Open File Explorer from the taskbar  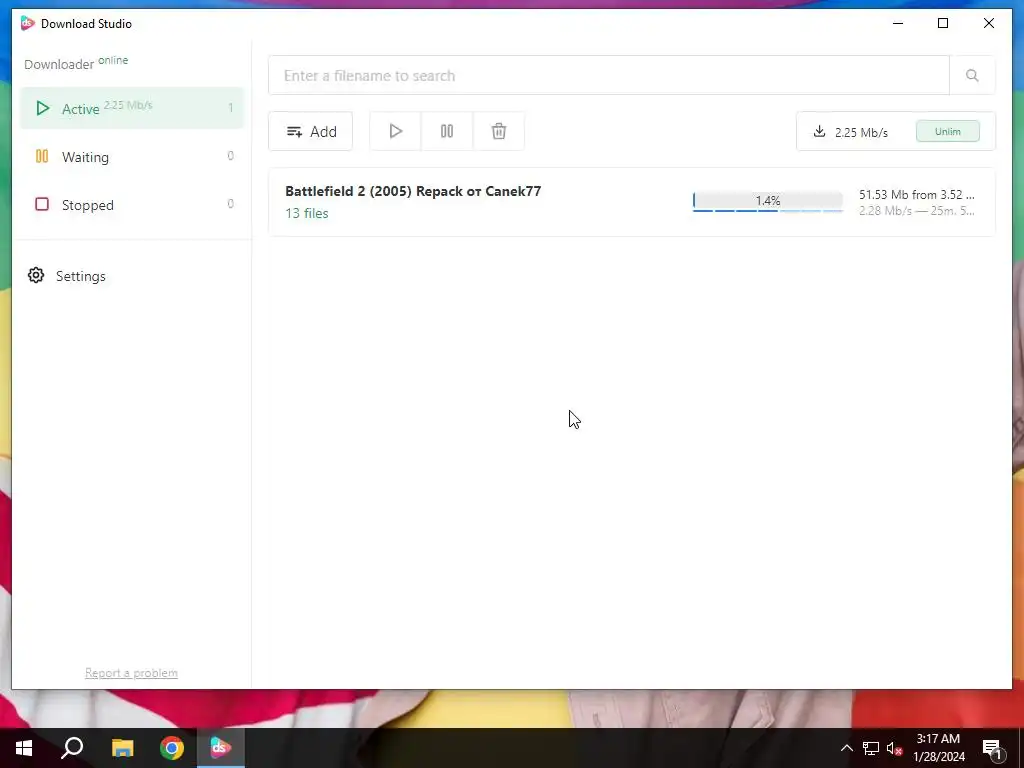click(122, 748)
